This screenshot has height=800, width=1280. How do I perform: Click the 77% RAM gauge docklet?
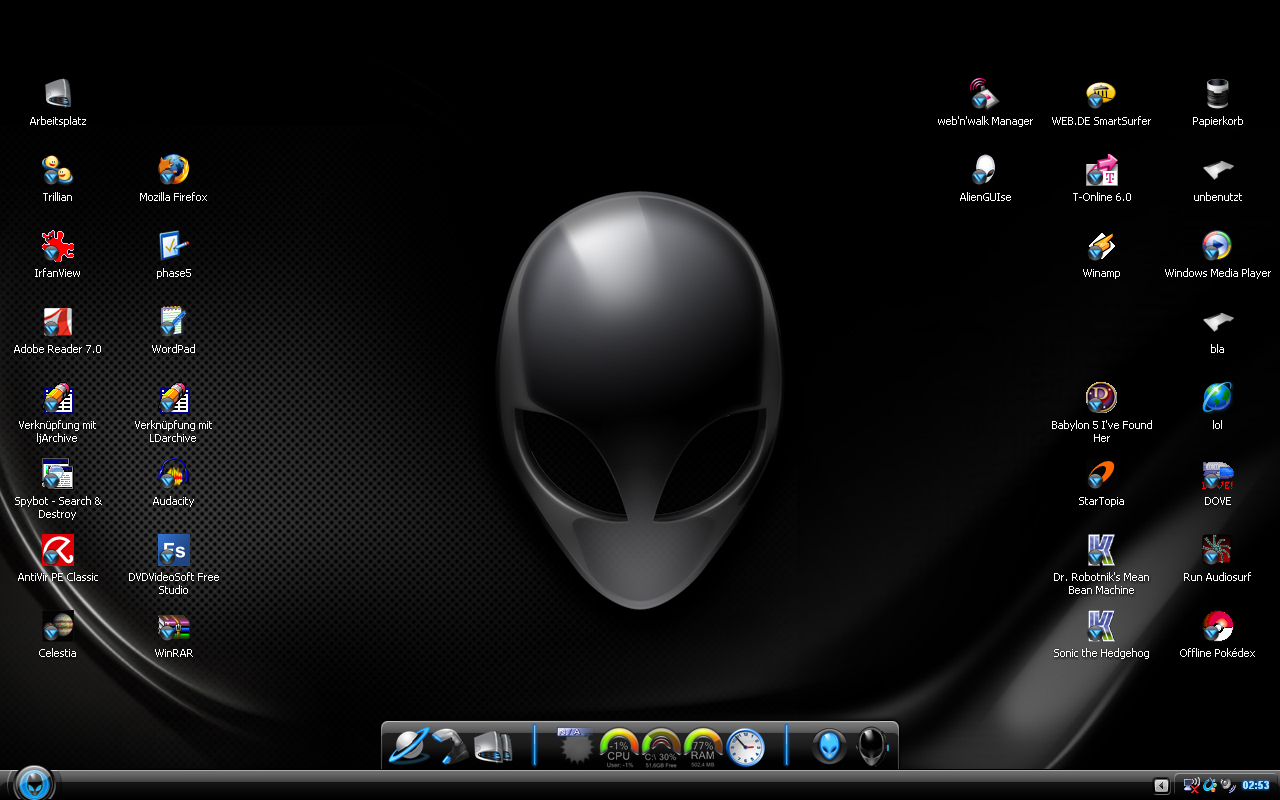tap(703, 747)
